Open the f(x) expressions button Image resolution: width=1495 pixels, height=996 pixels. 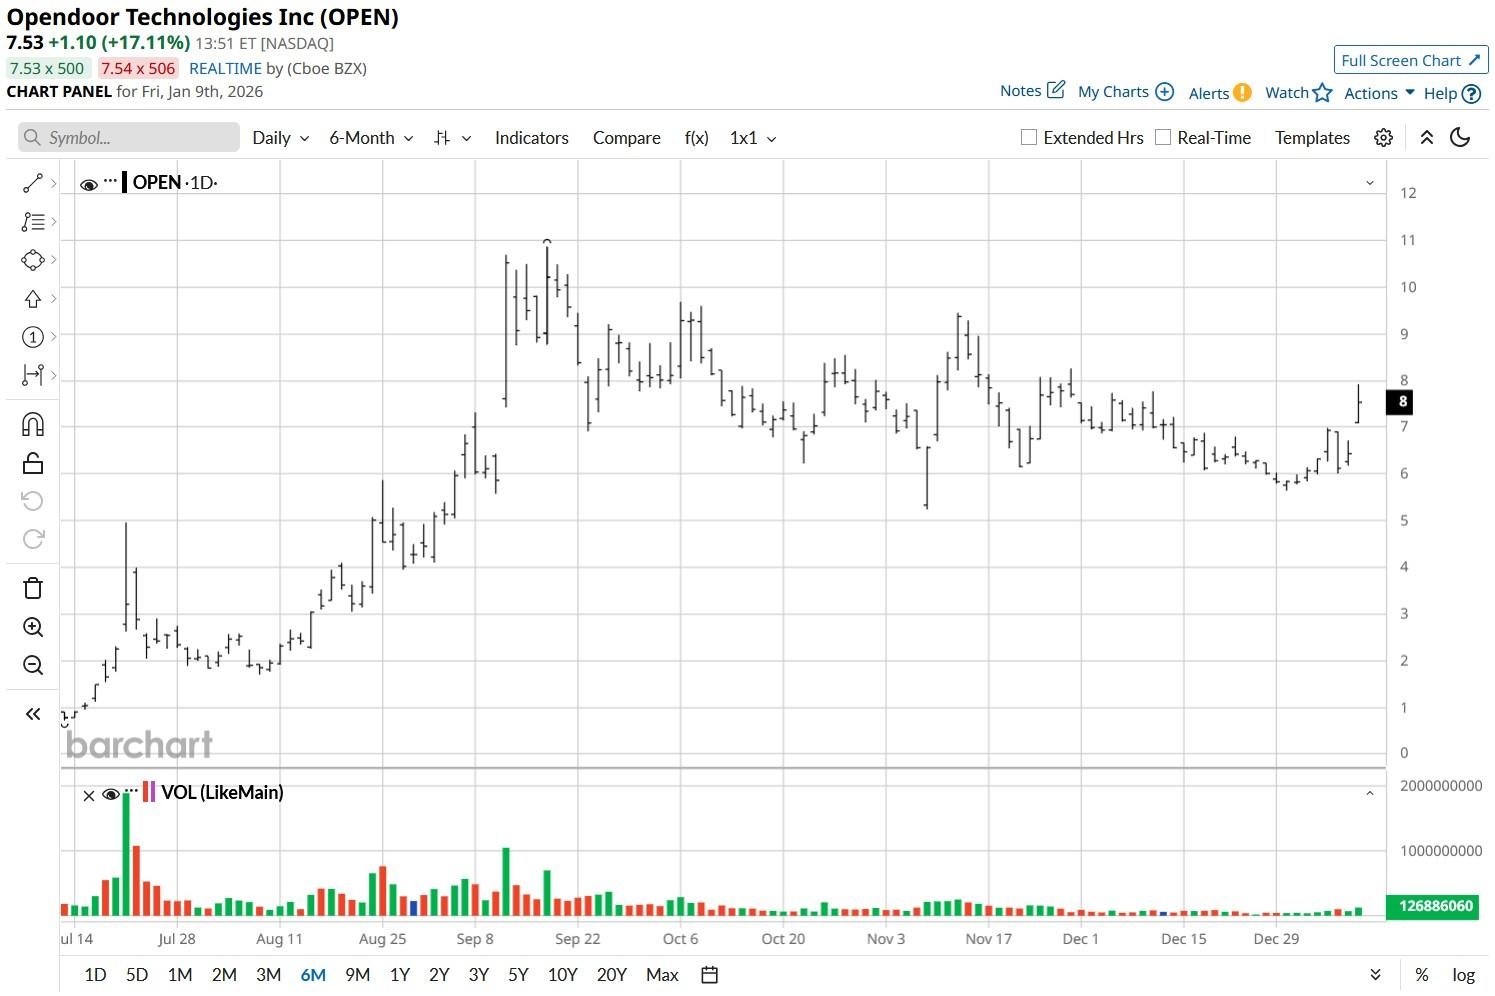tap(696, 138)
